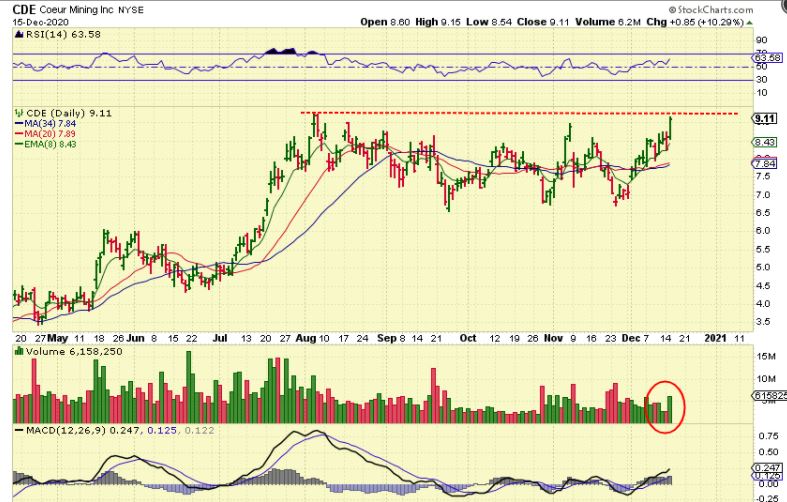Click the May label on date axis
The image size is (787, 502).
58,338
